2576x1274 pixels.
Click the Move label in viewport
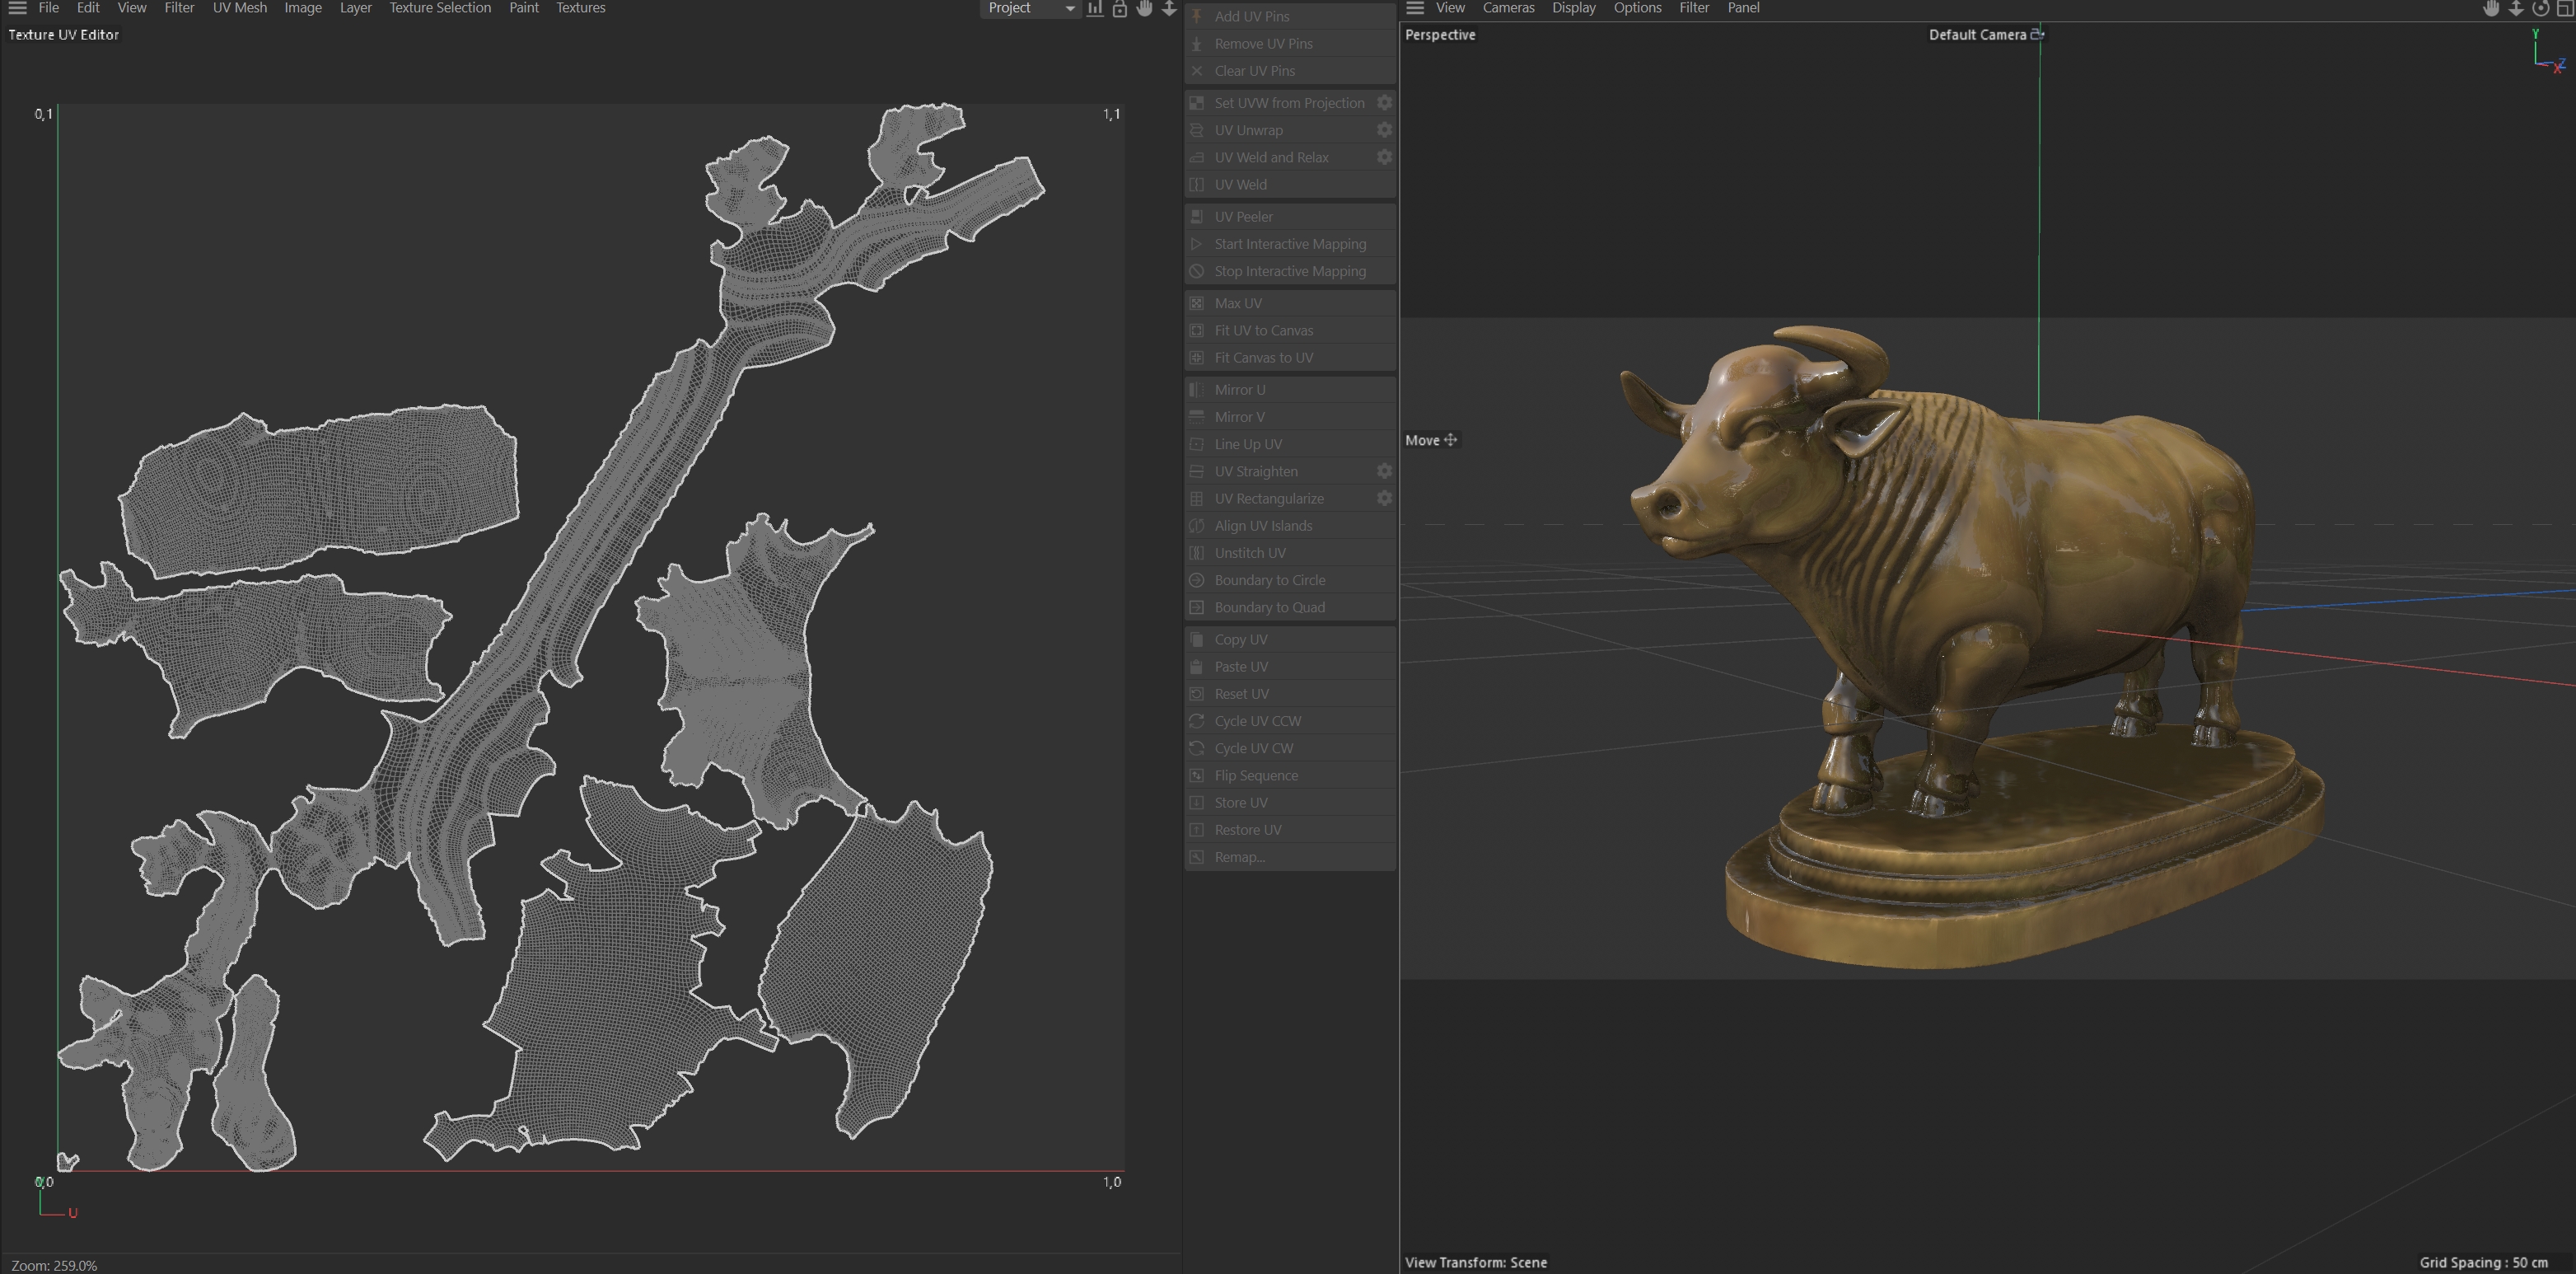coord(1422,440)
